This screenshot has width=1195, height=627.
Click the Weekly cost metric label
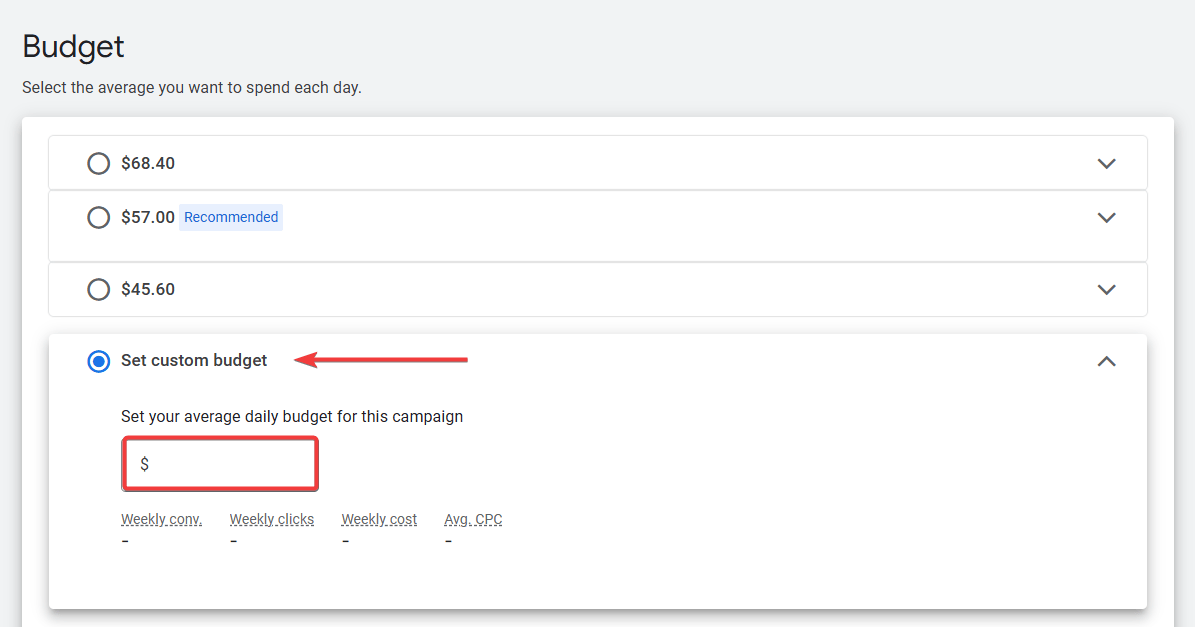point(379,519)
